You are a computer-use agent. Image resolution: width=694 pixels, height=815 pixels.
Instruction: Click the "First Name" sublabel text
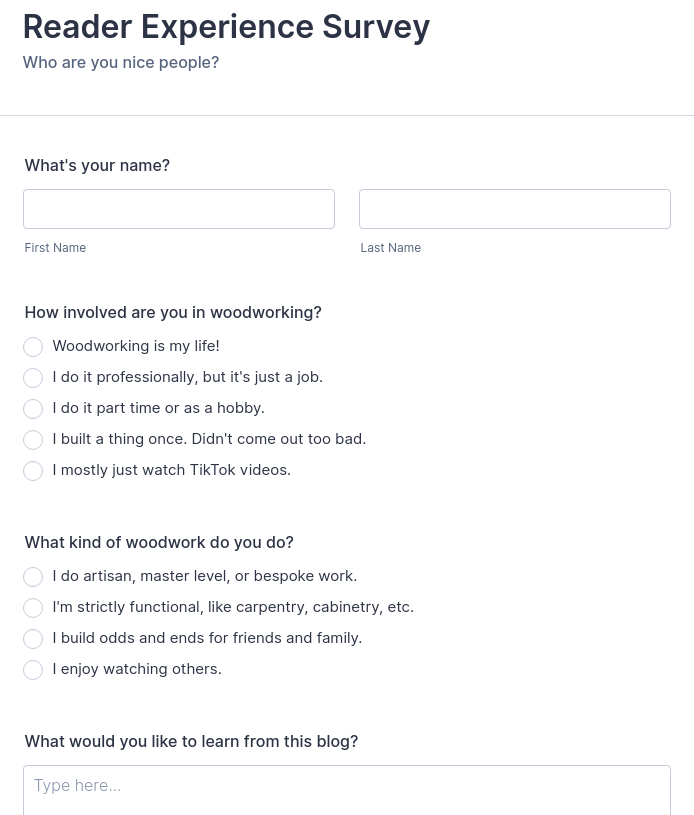click(55, 248)
